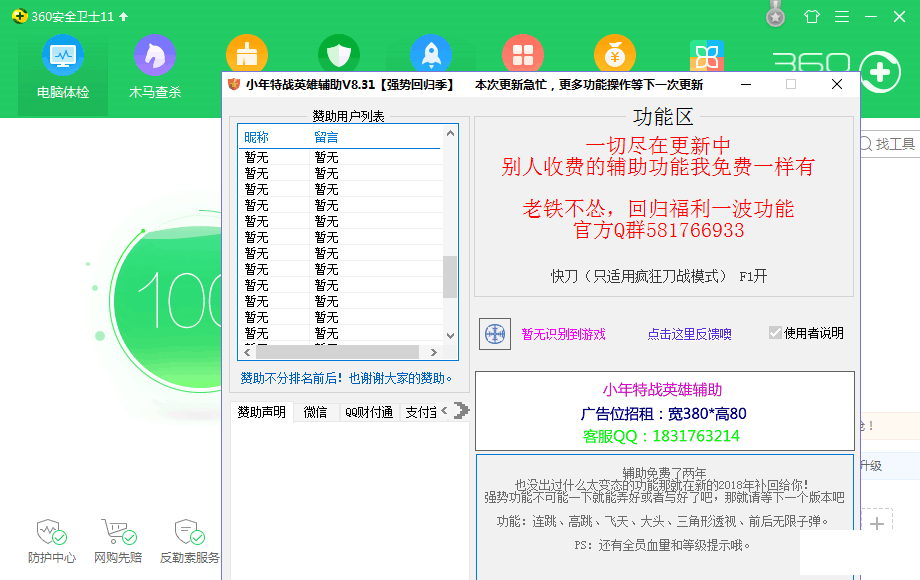Viewport: 920px width, 580px height.
Task: Click 赞助不分排名前后 thank-you text
Action: pos(346,378)
